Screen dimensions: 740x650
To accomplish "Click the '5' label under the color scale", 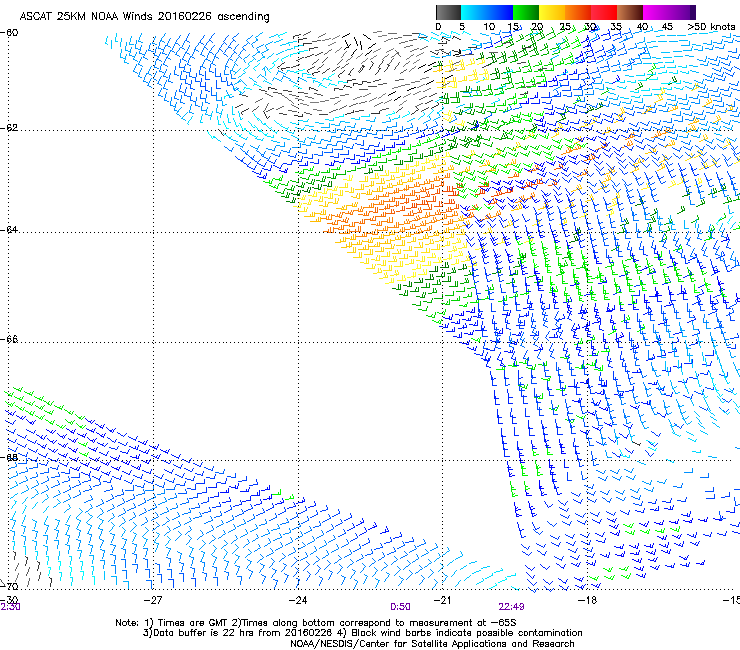I will (x=462, y=27).
